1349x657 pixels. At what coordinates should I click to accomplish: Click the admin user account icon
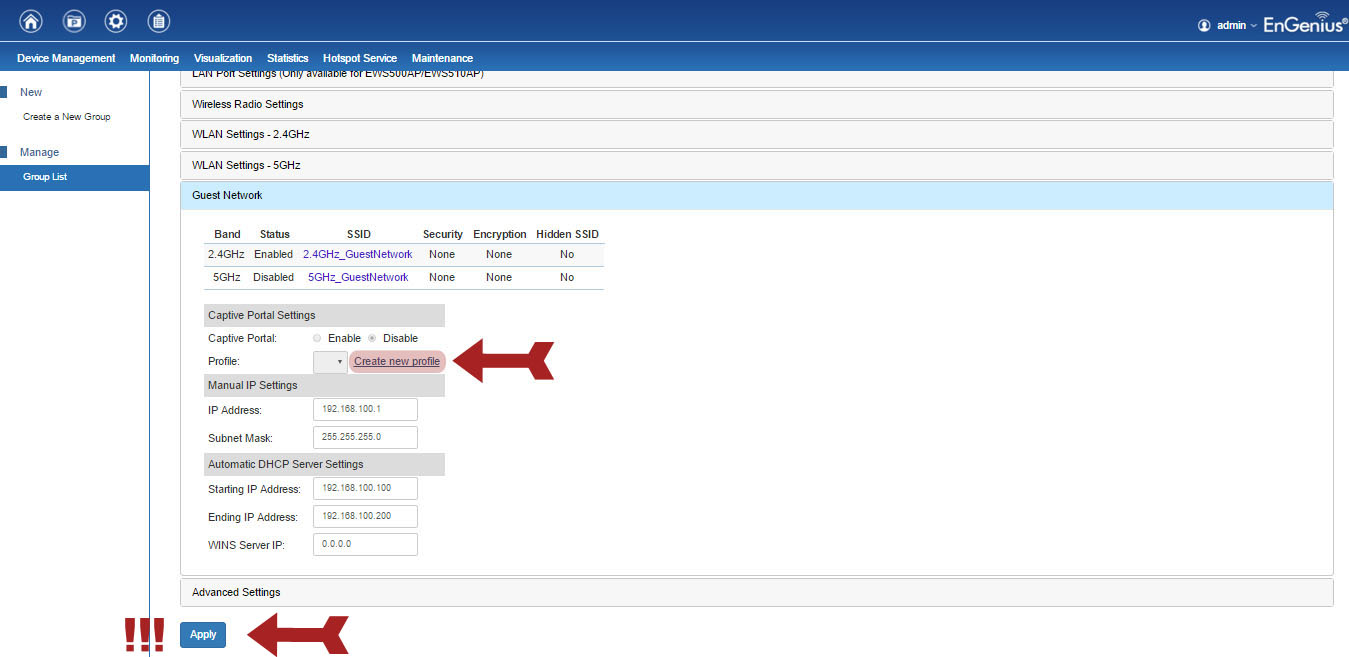[1204, 25]
